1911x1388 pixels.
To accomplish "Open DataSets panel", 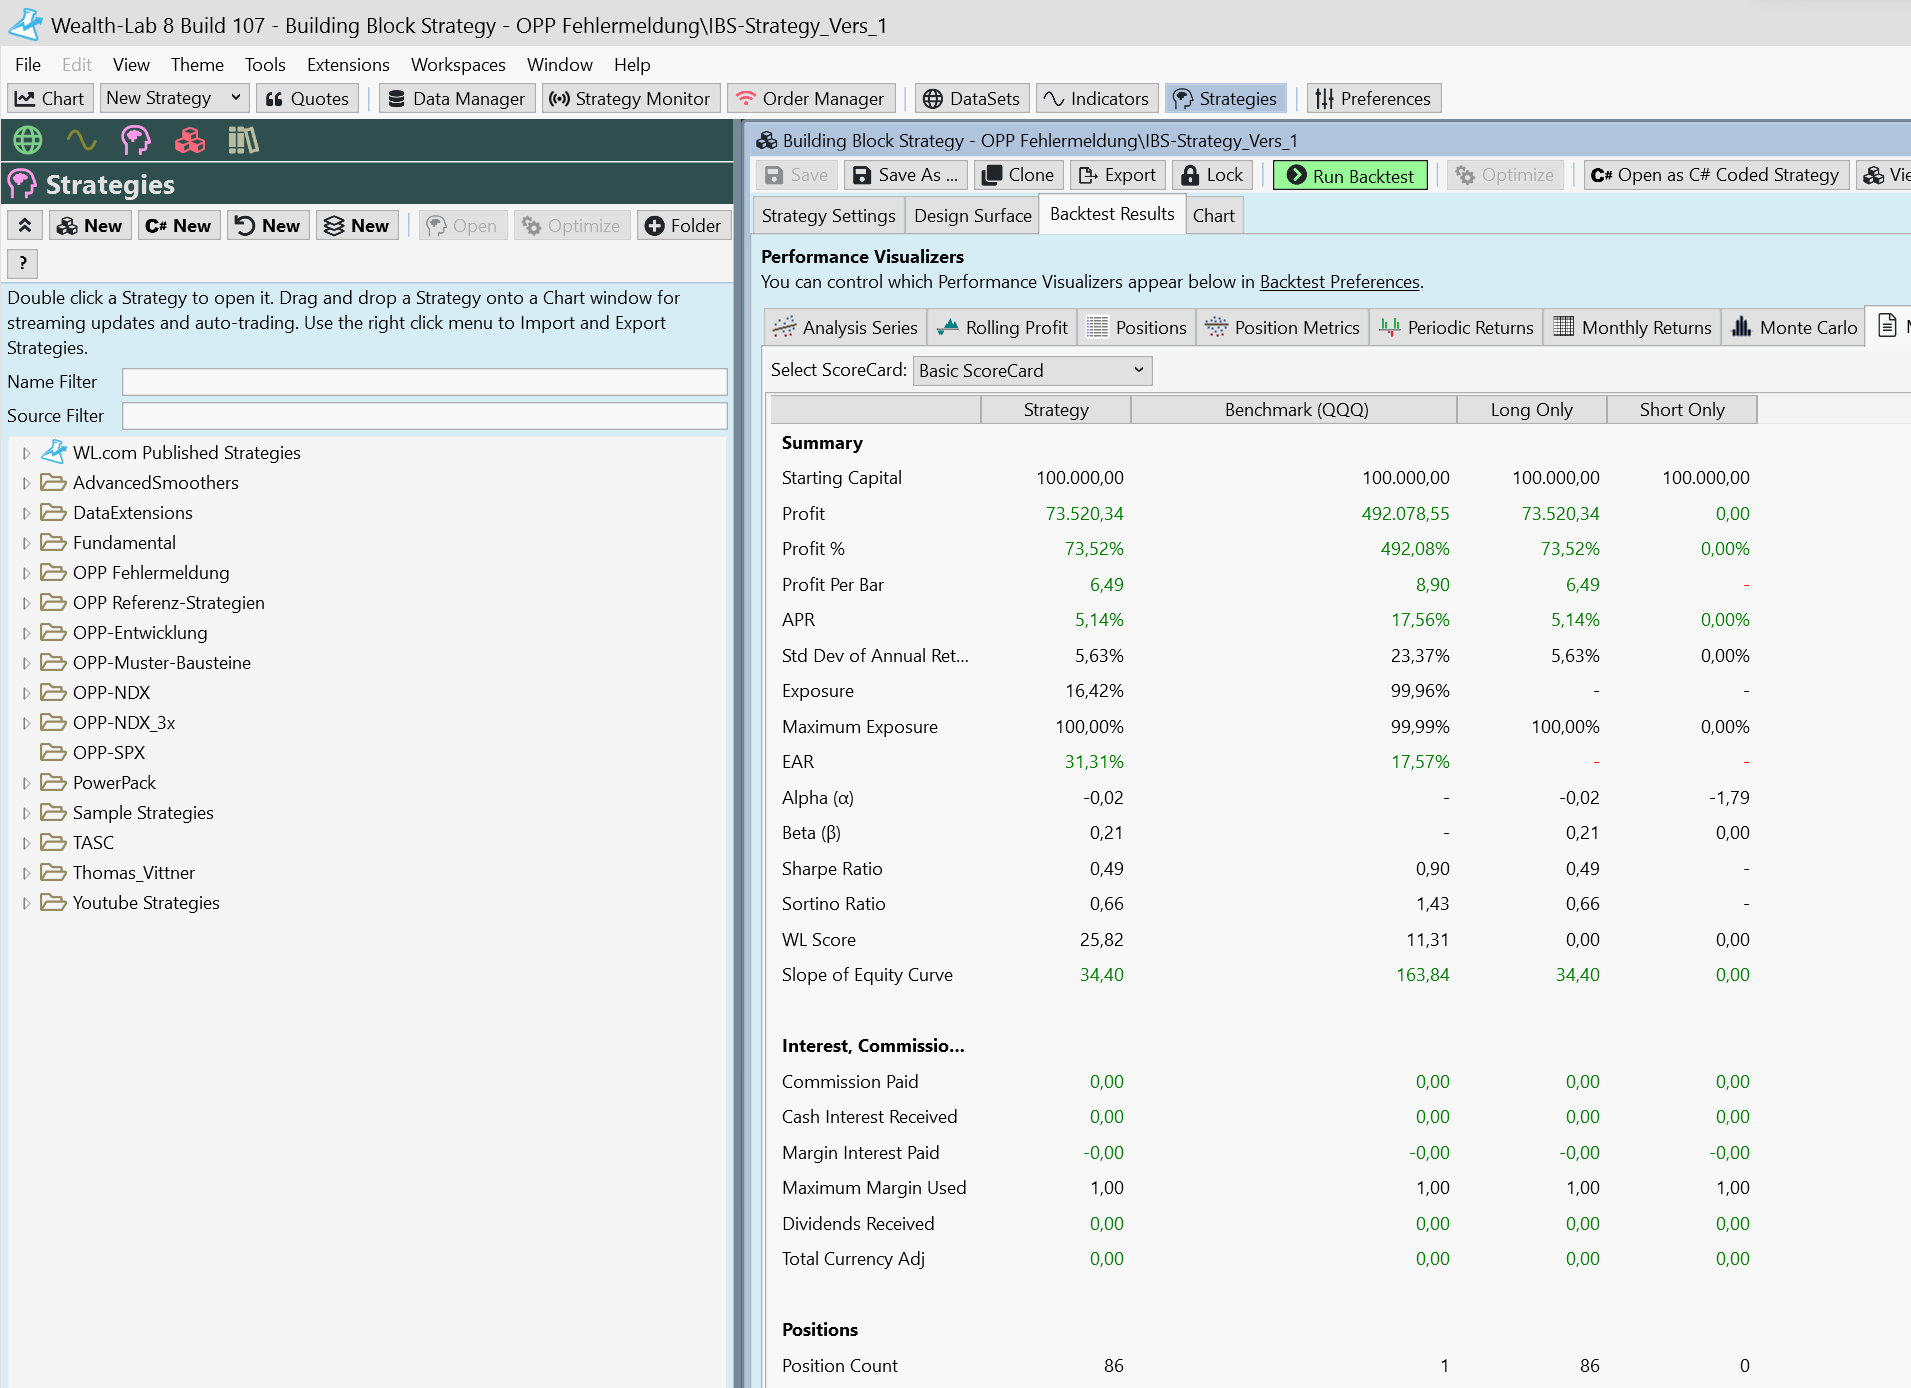I will [x=972, y=98].
